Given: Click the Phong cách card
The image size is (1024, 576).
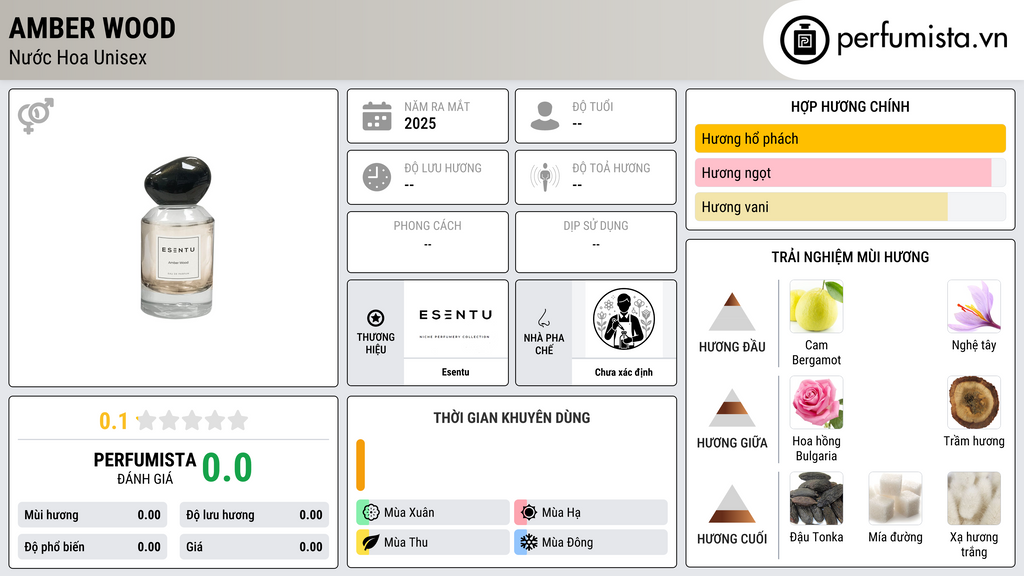Looking at the screenshot, I should point(428,242).
